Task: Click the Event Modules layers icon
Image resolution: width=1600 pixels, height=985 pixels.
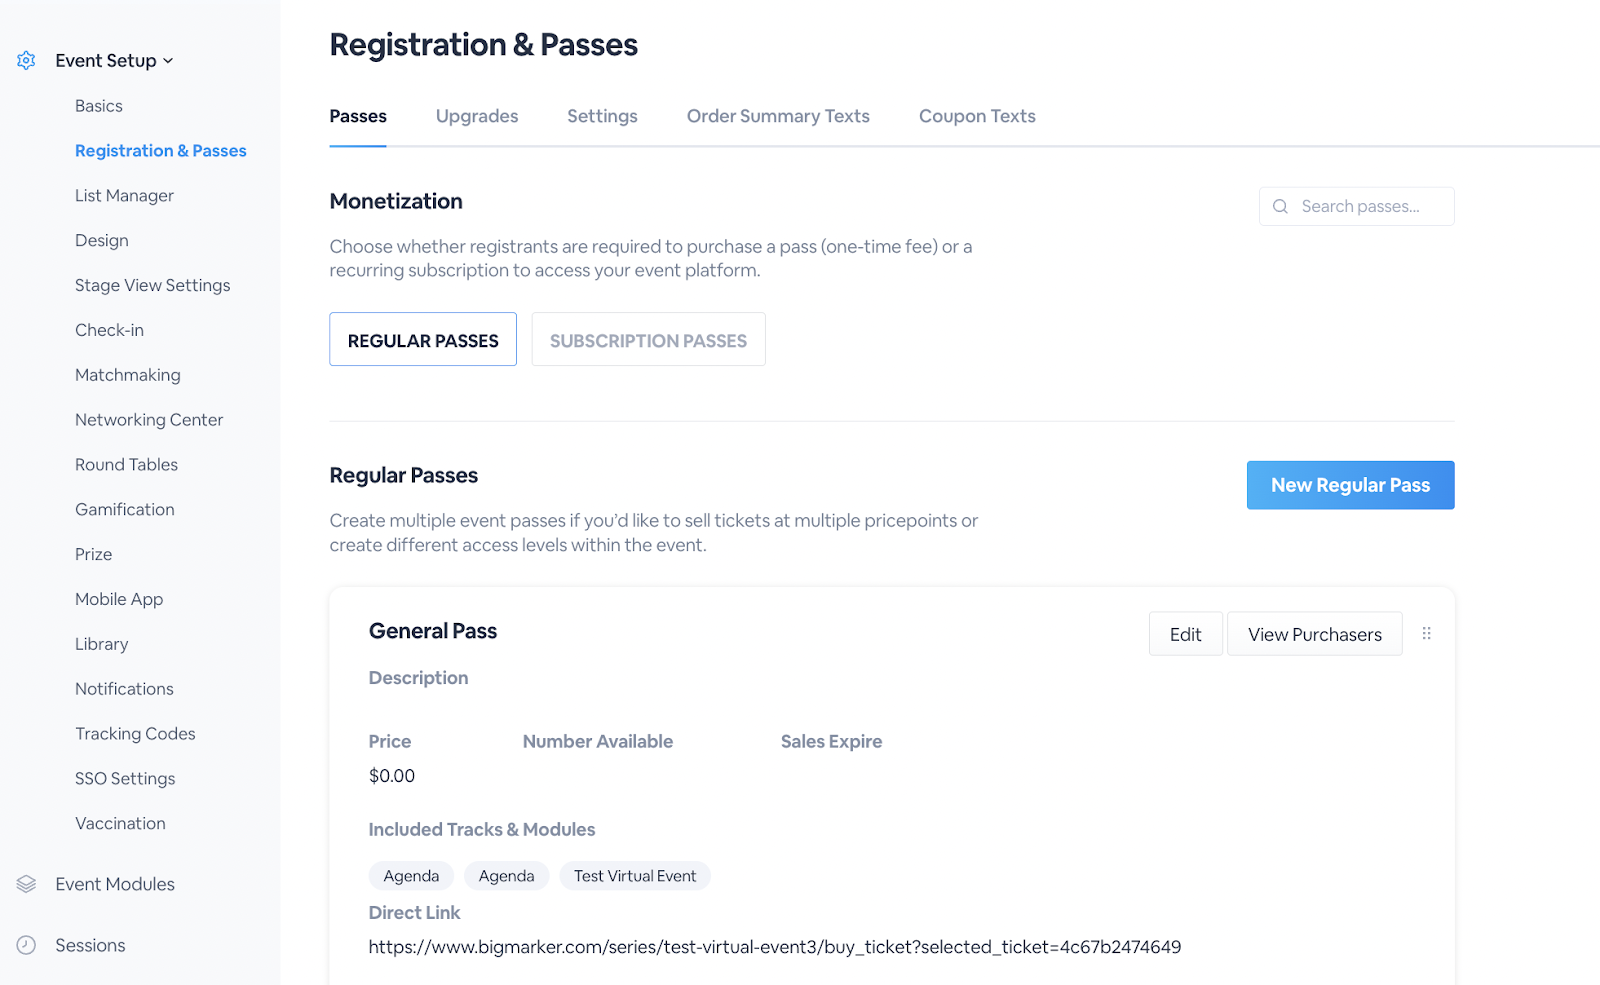Action: [x=27, y=884]
